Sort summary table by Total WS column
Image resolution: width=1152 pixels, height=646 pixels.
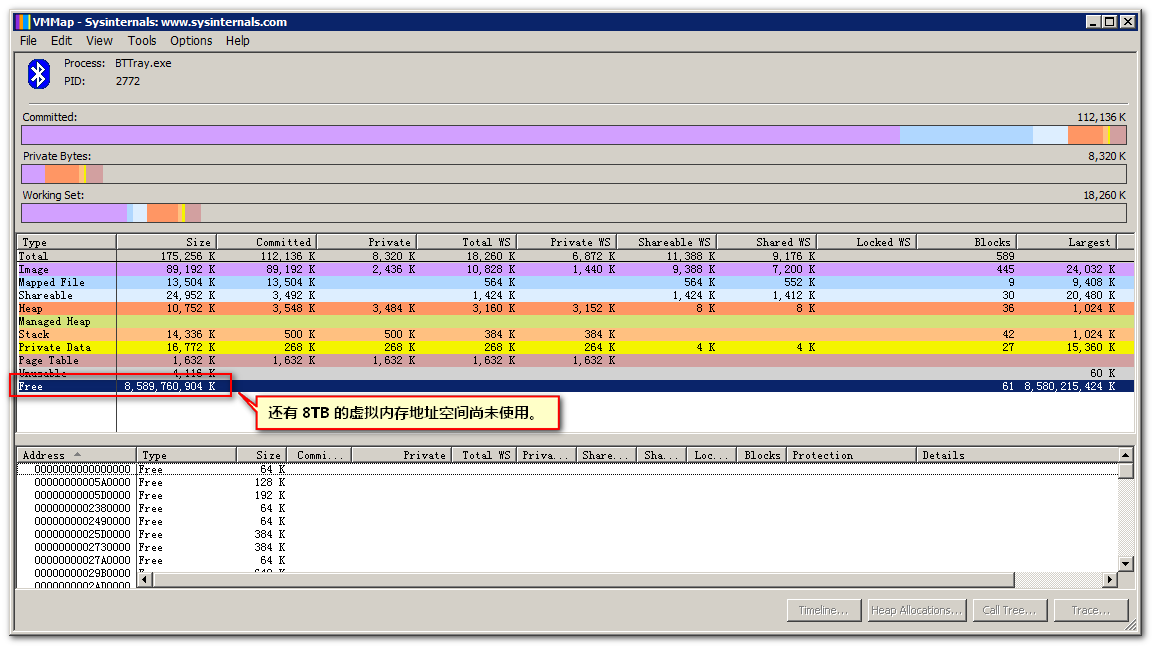pos(466,242)
